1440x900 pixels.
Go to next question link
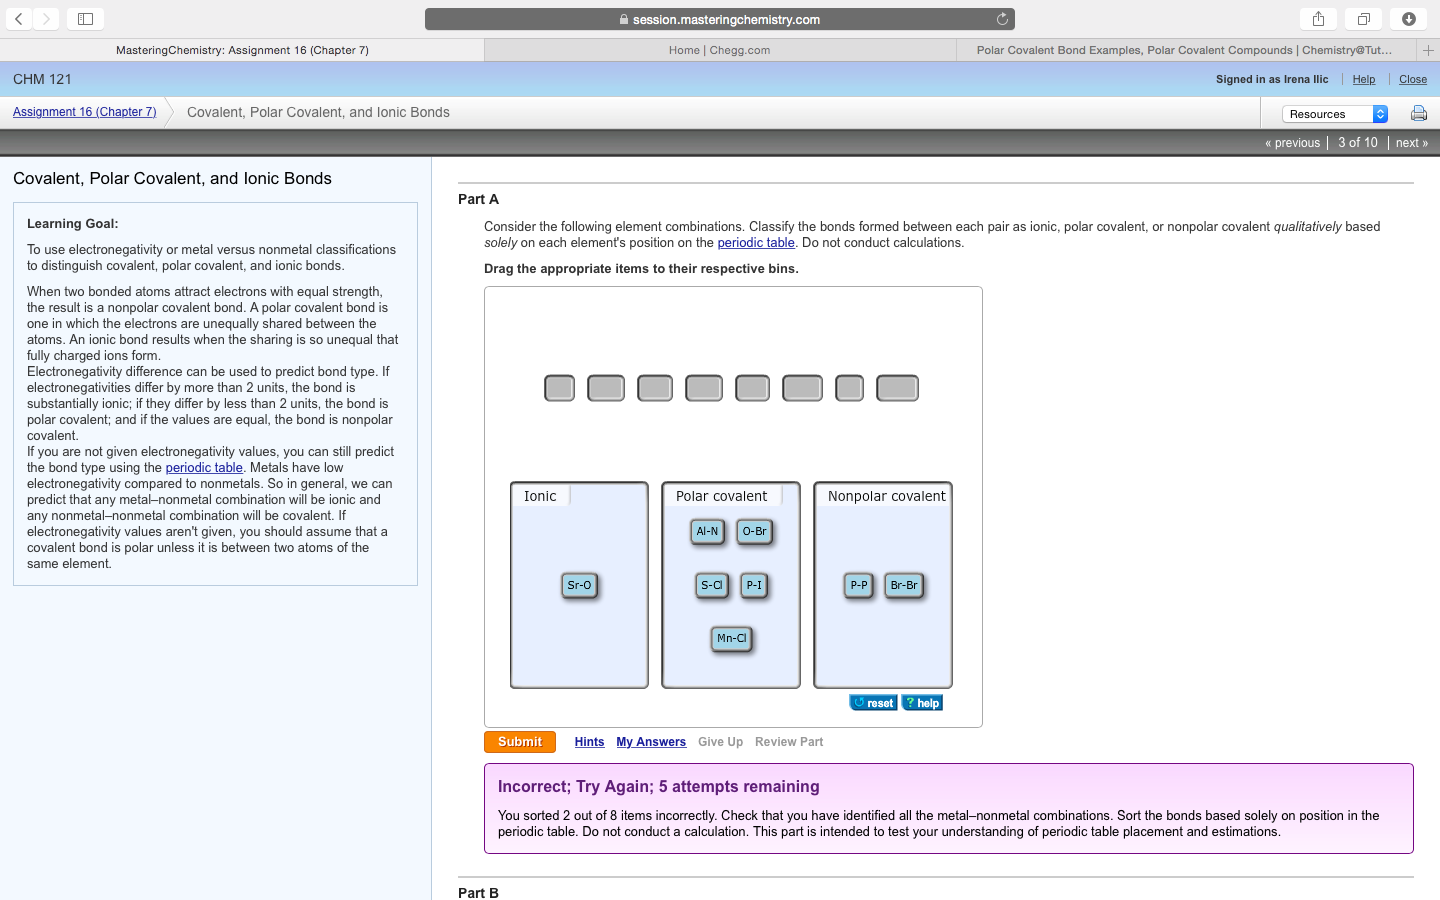pos(1411,143)
